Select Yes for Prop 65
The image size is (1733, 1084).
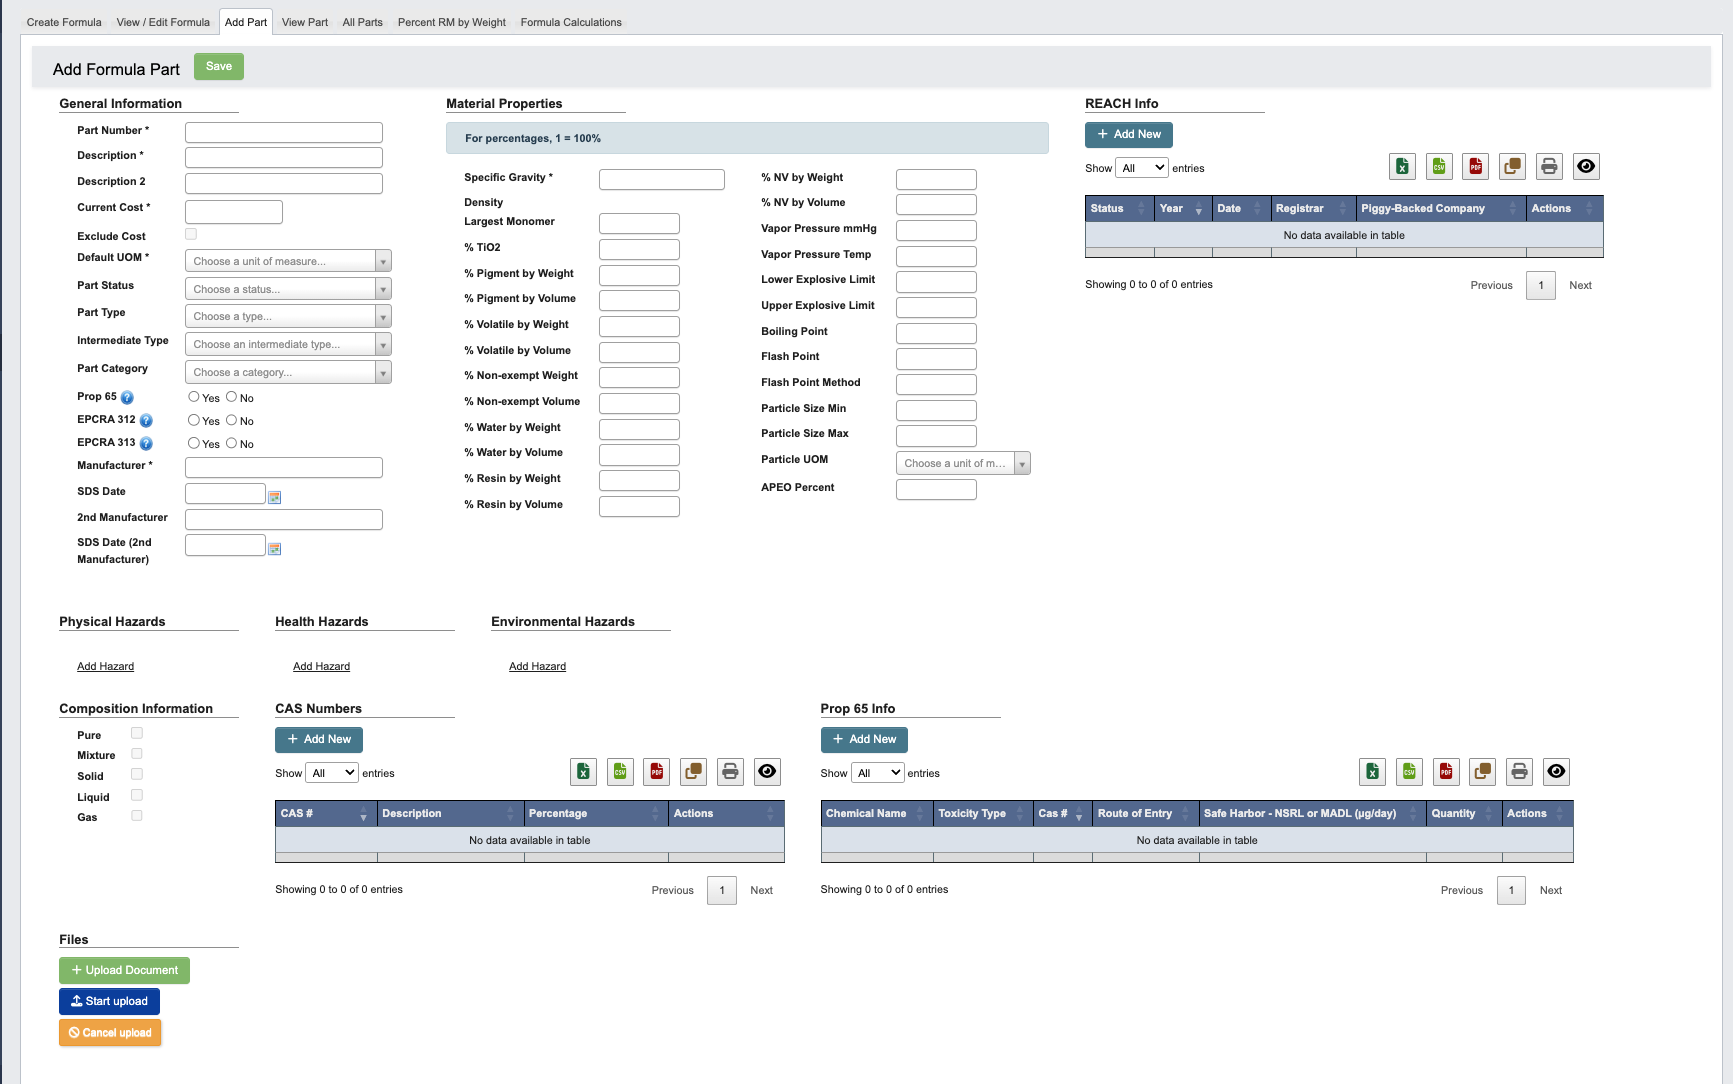[x=194, y=397]
